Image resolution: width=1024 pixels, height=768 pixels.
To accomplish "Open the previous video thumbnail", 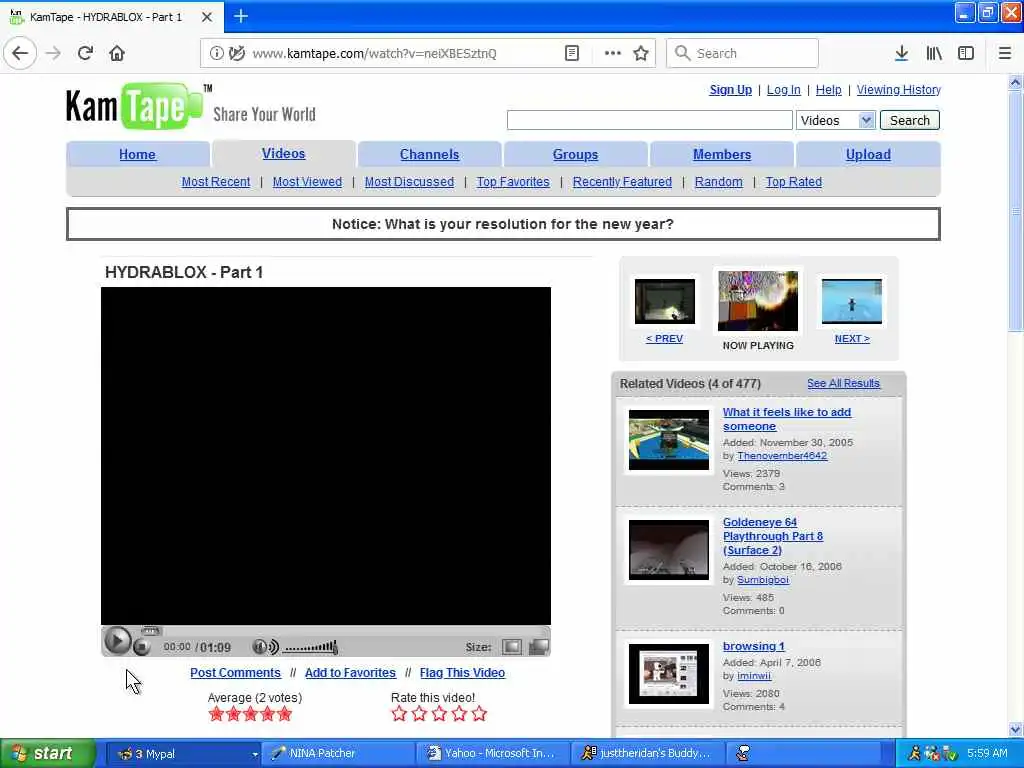I will click(x=665, y=301).
